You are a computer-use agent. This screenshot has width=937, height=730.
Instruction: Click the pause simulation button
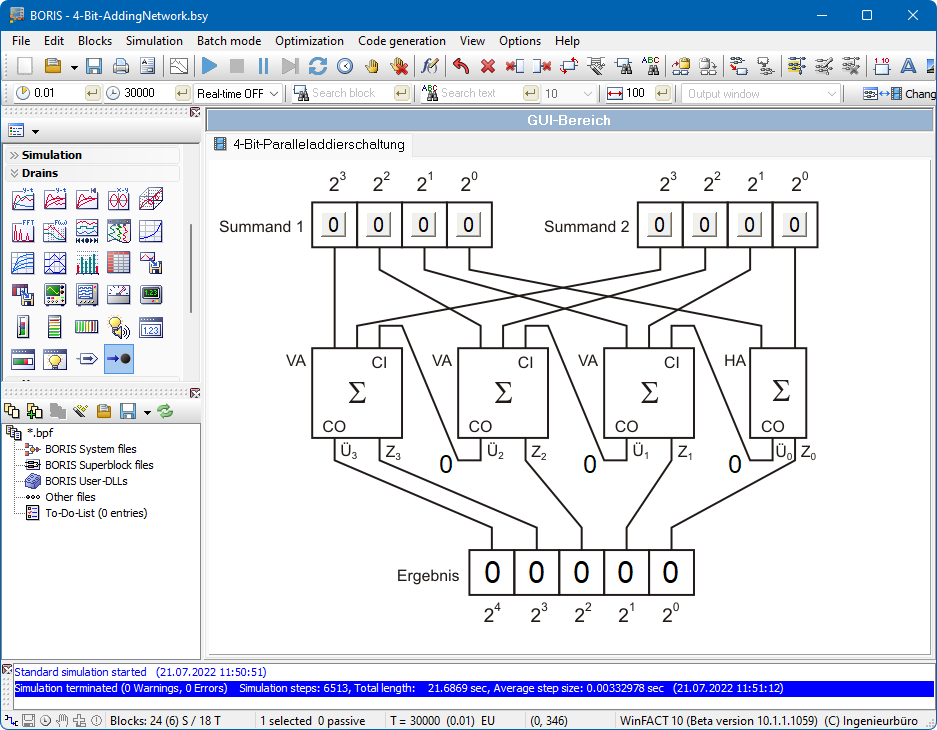263,66
